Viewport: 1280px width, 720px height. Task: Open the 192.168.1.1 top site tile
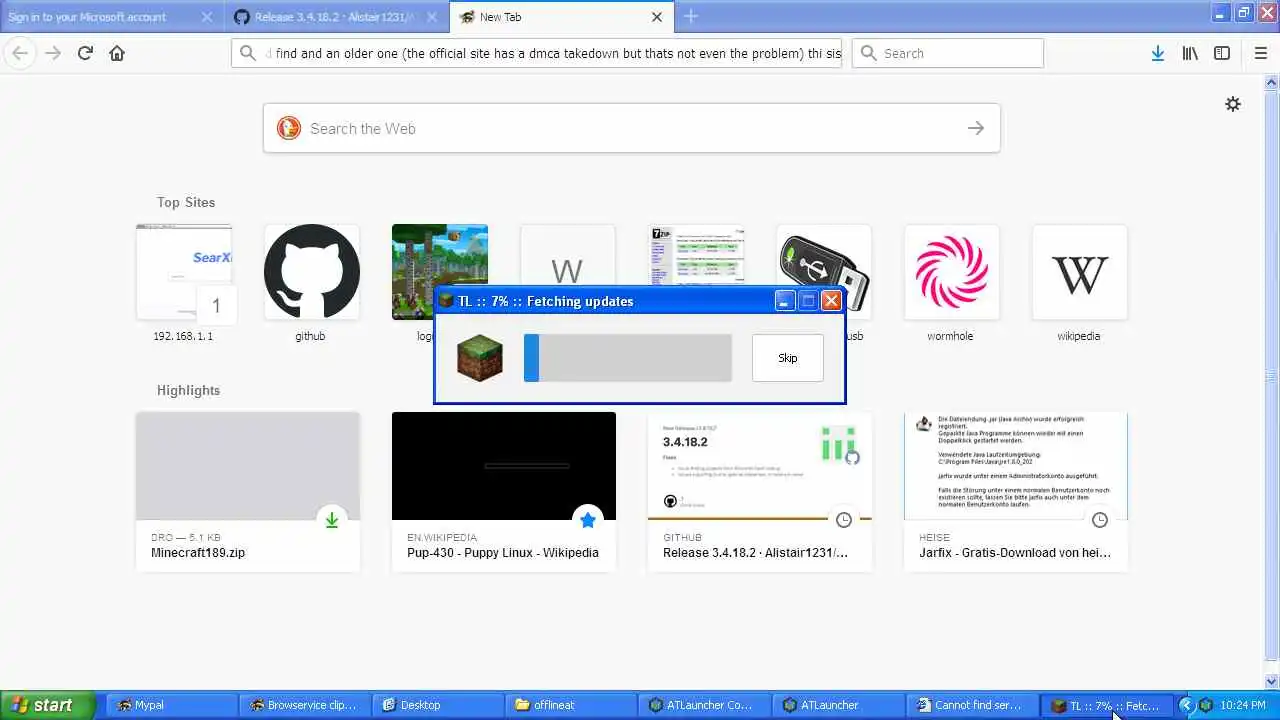coord(184,272)
